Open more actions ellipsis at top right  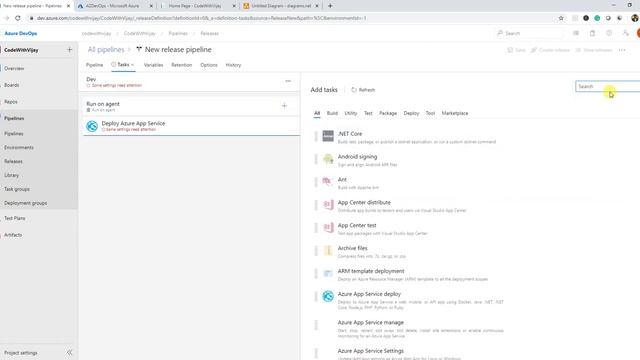click(x=622, y=50)
